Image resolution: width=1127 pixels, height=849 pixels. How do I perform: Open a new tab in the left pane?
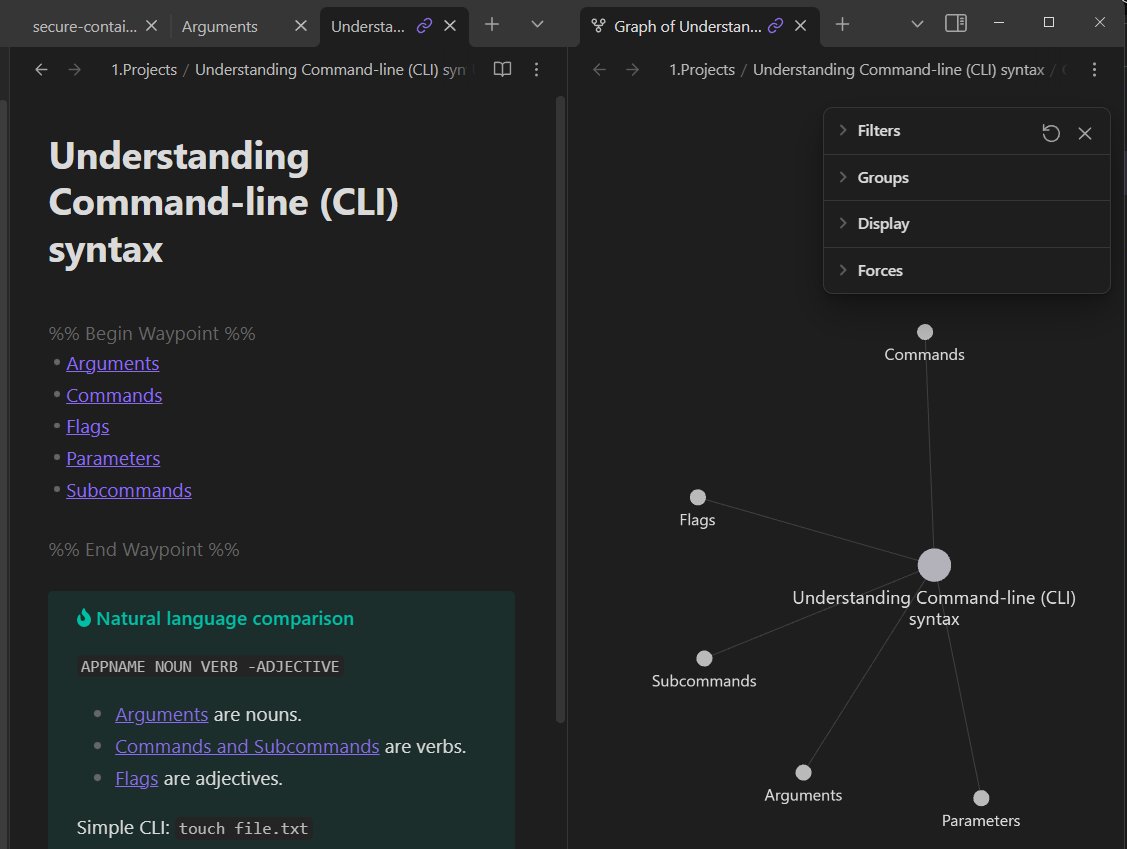coord(492,24)
